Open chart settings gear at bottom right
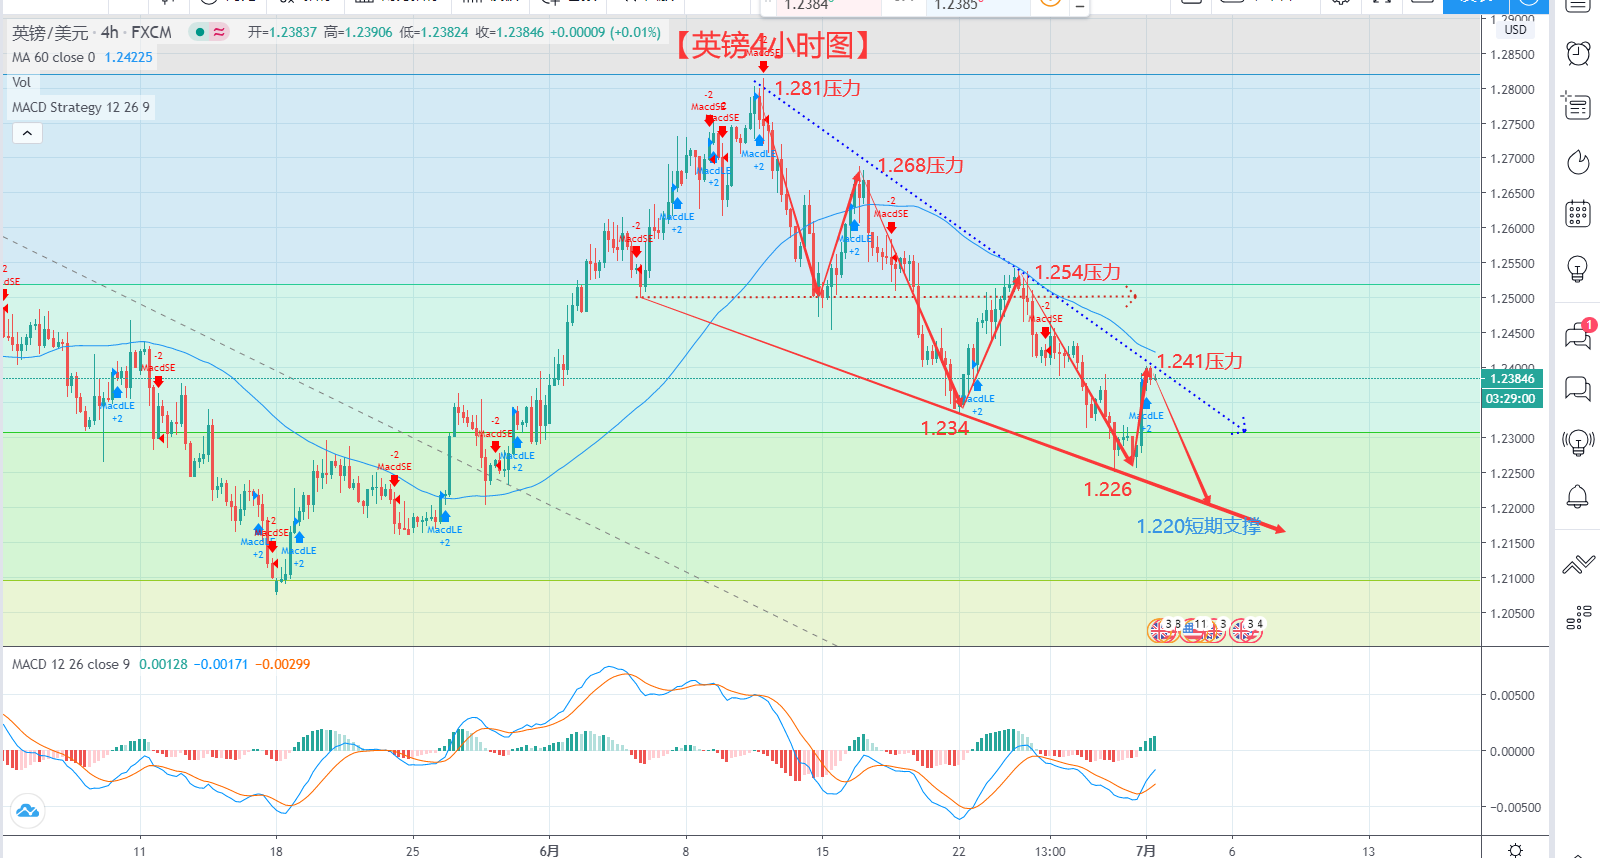1600x858 pixels. coord(1515,850)
